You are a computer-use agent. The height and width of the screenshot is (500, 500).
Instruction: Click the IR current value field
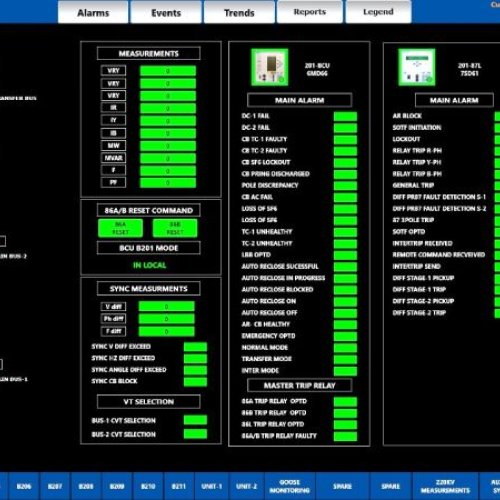[x=168, y=108]
